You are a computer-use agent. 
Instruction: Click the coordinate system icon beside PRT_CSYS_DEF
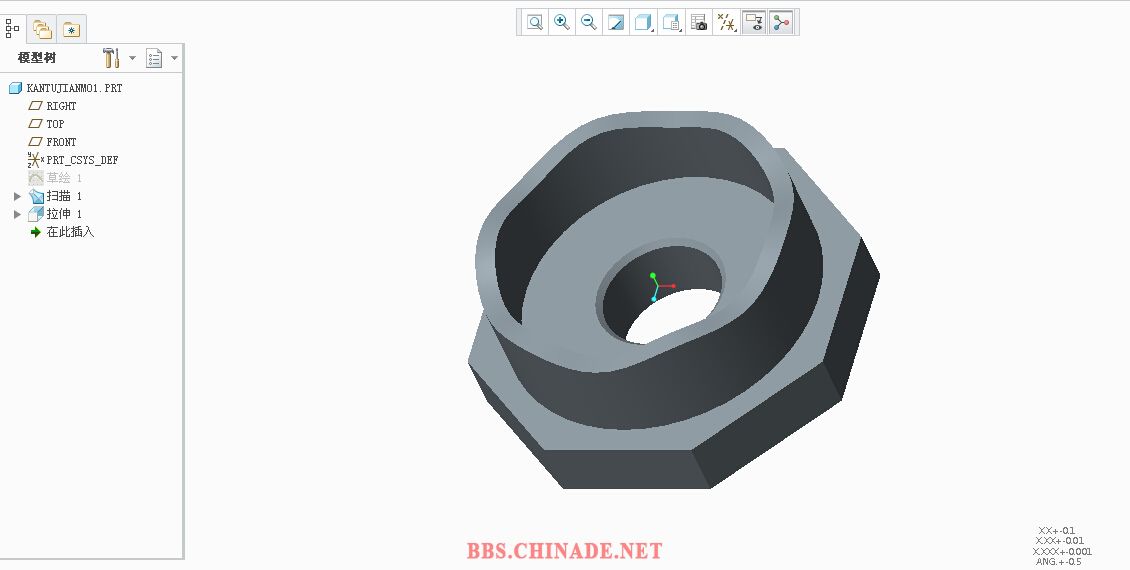35,159
